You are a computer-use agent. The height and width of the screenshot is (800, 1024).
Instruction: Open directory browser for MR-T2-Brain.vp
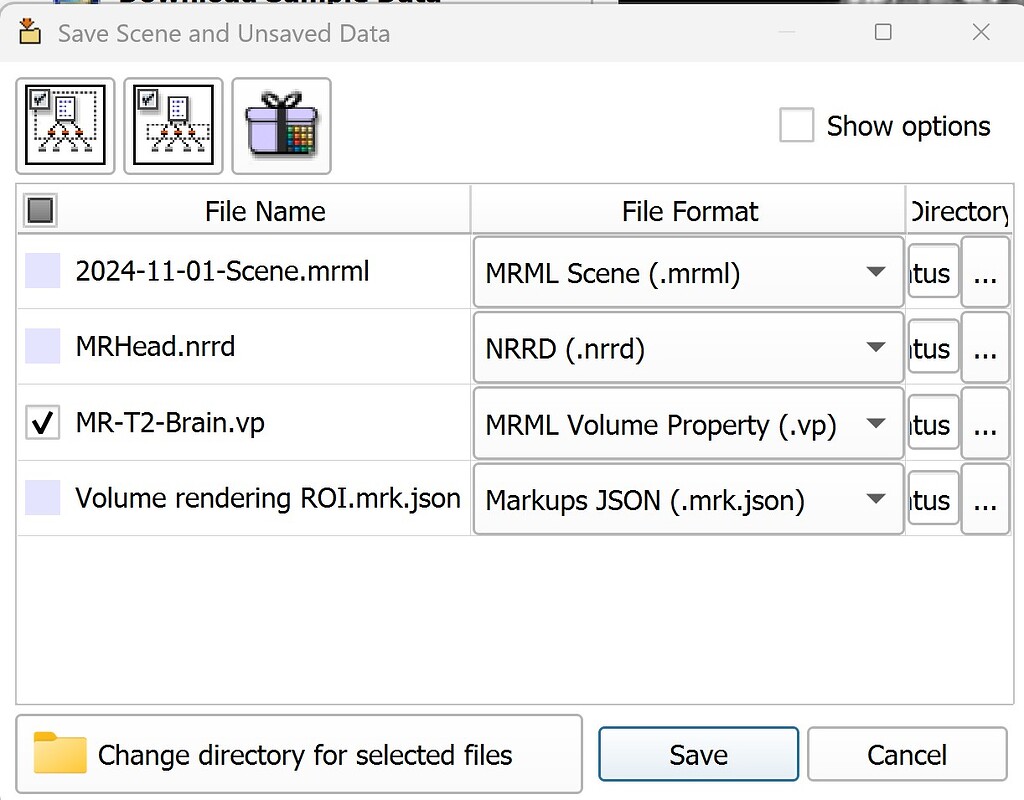click(x=985, y=423)
